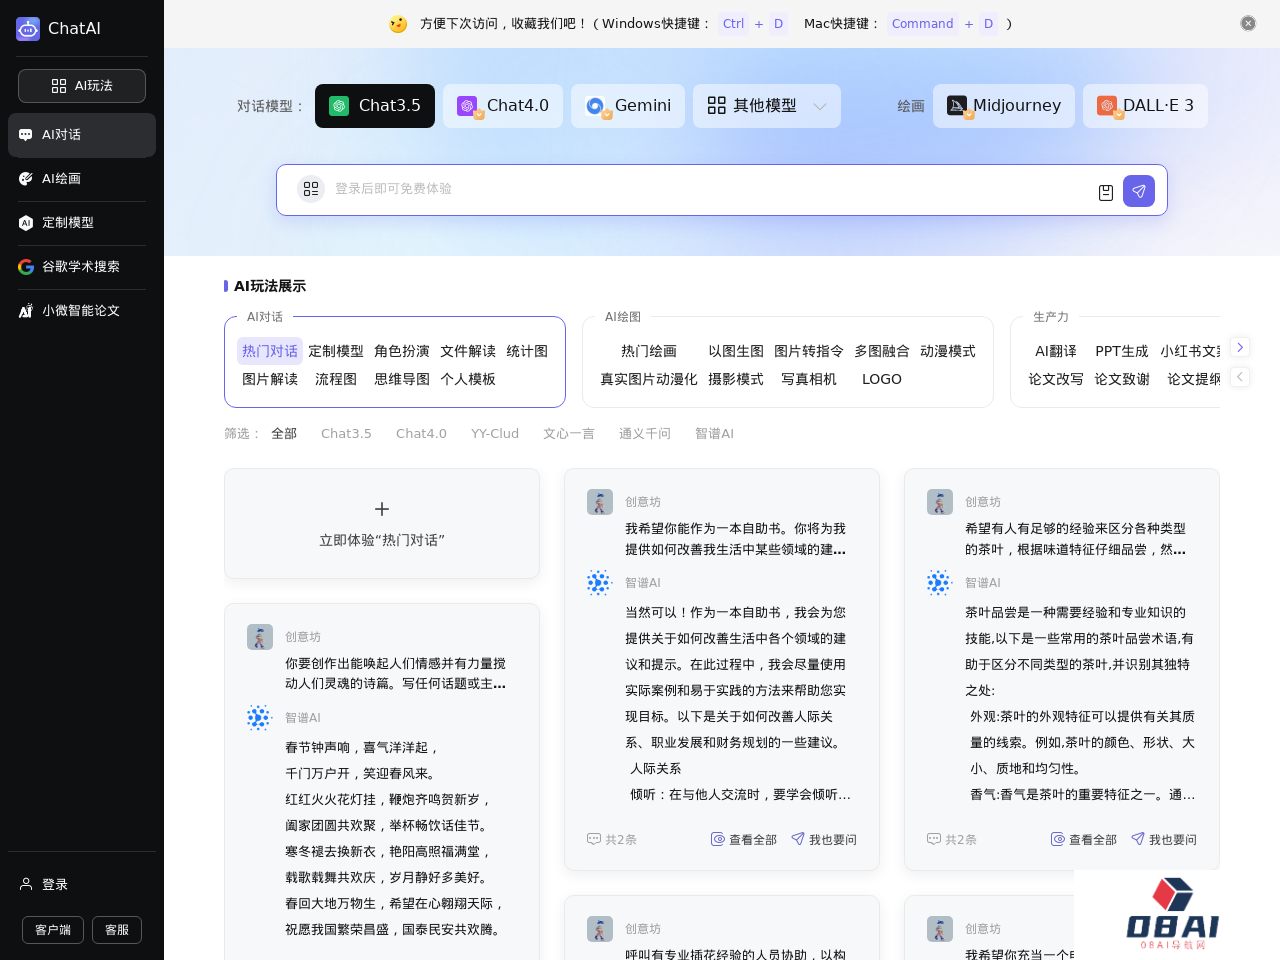Filter examples by 文心一言
Image resolution: width=1280 pixels, height=960 pixels.
568,434
